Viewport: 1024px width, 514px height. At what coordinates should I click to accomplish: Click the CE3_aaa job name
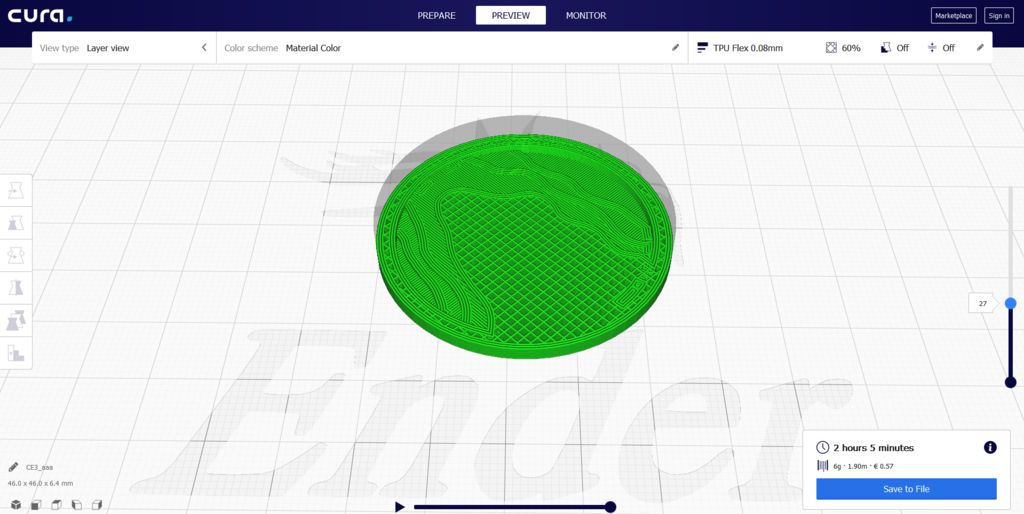tap(40, 468)
